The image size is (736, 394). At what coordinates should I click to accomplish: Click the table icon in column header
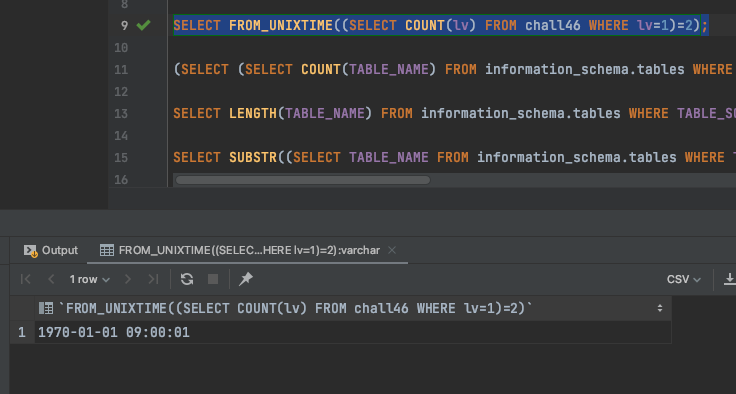tap(46, 309)
